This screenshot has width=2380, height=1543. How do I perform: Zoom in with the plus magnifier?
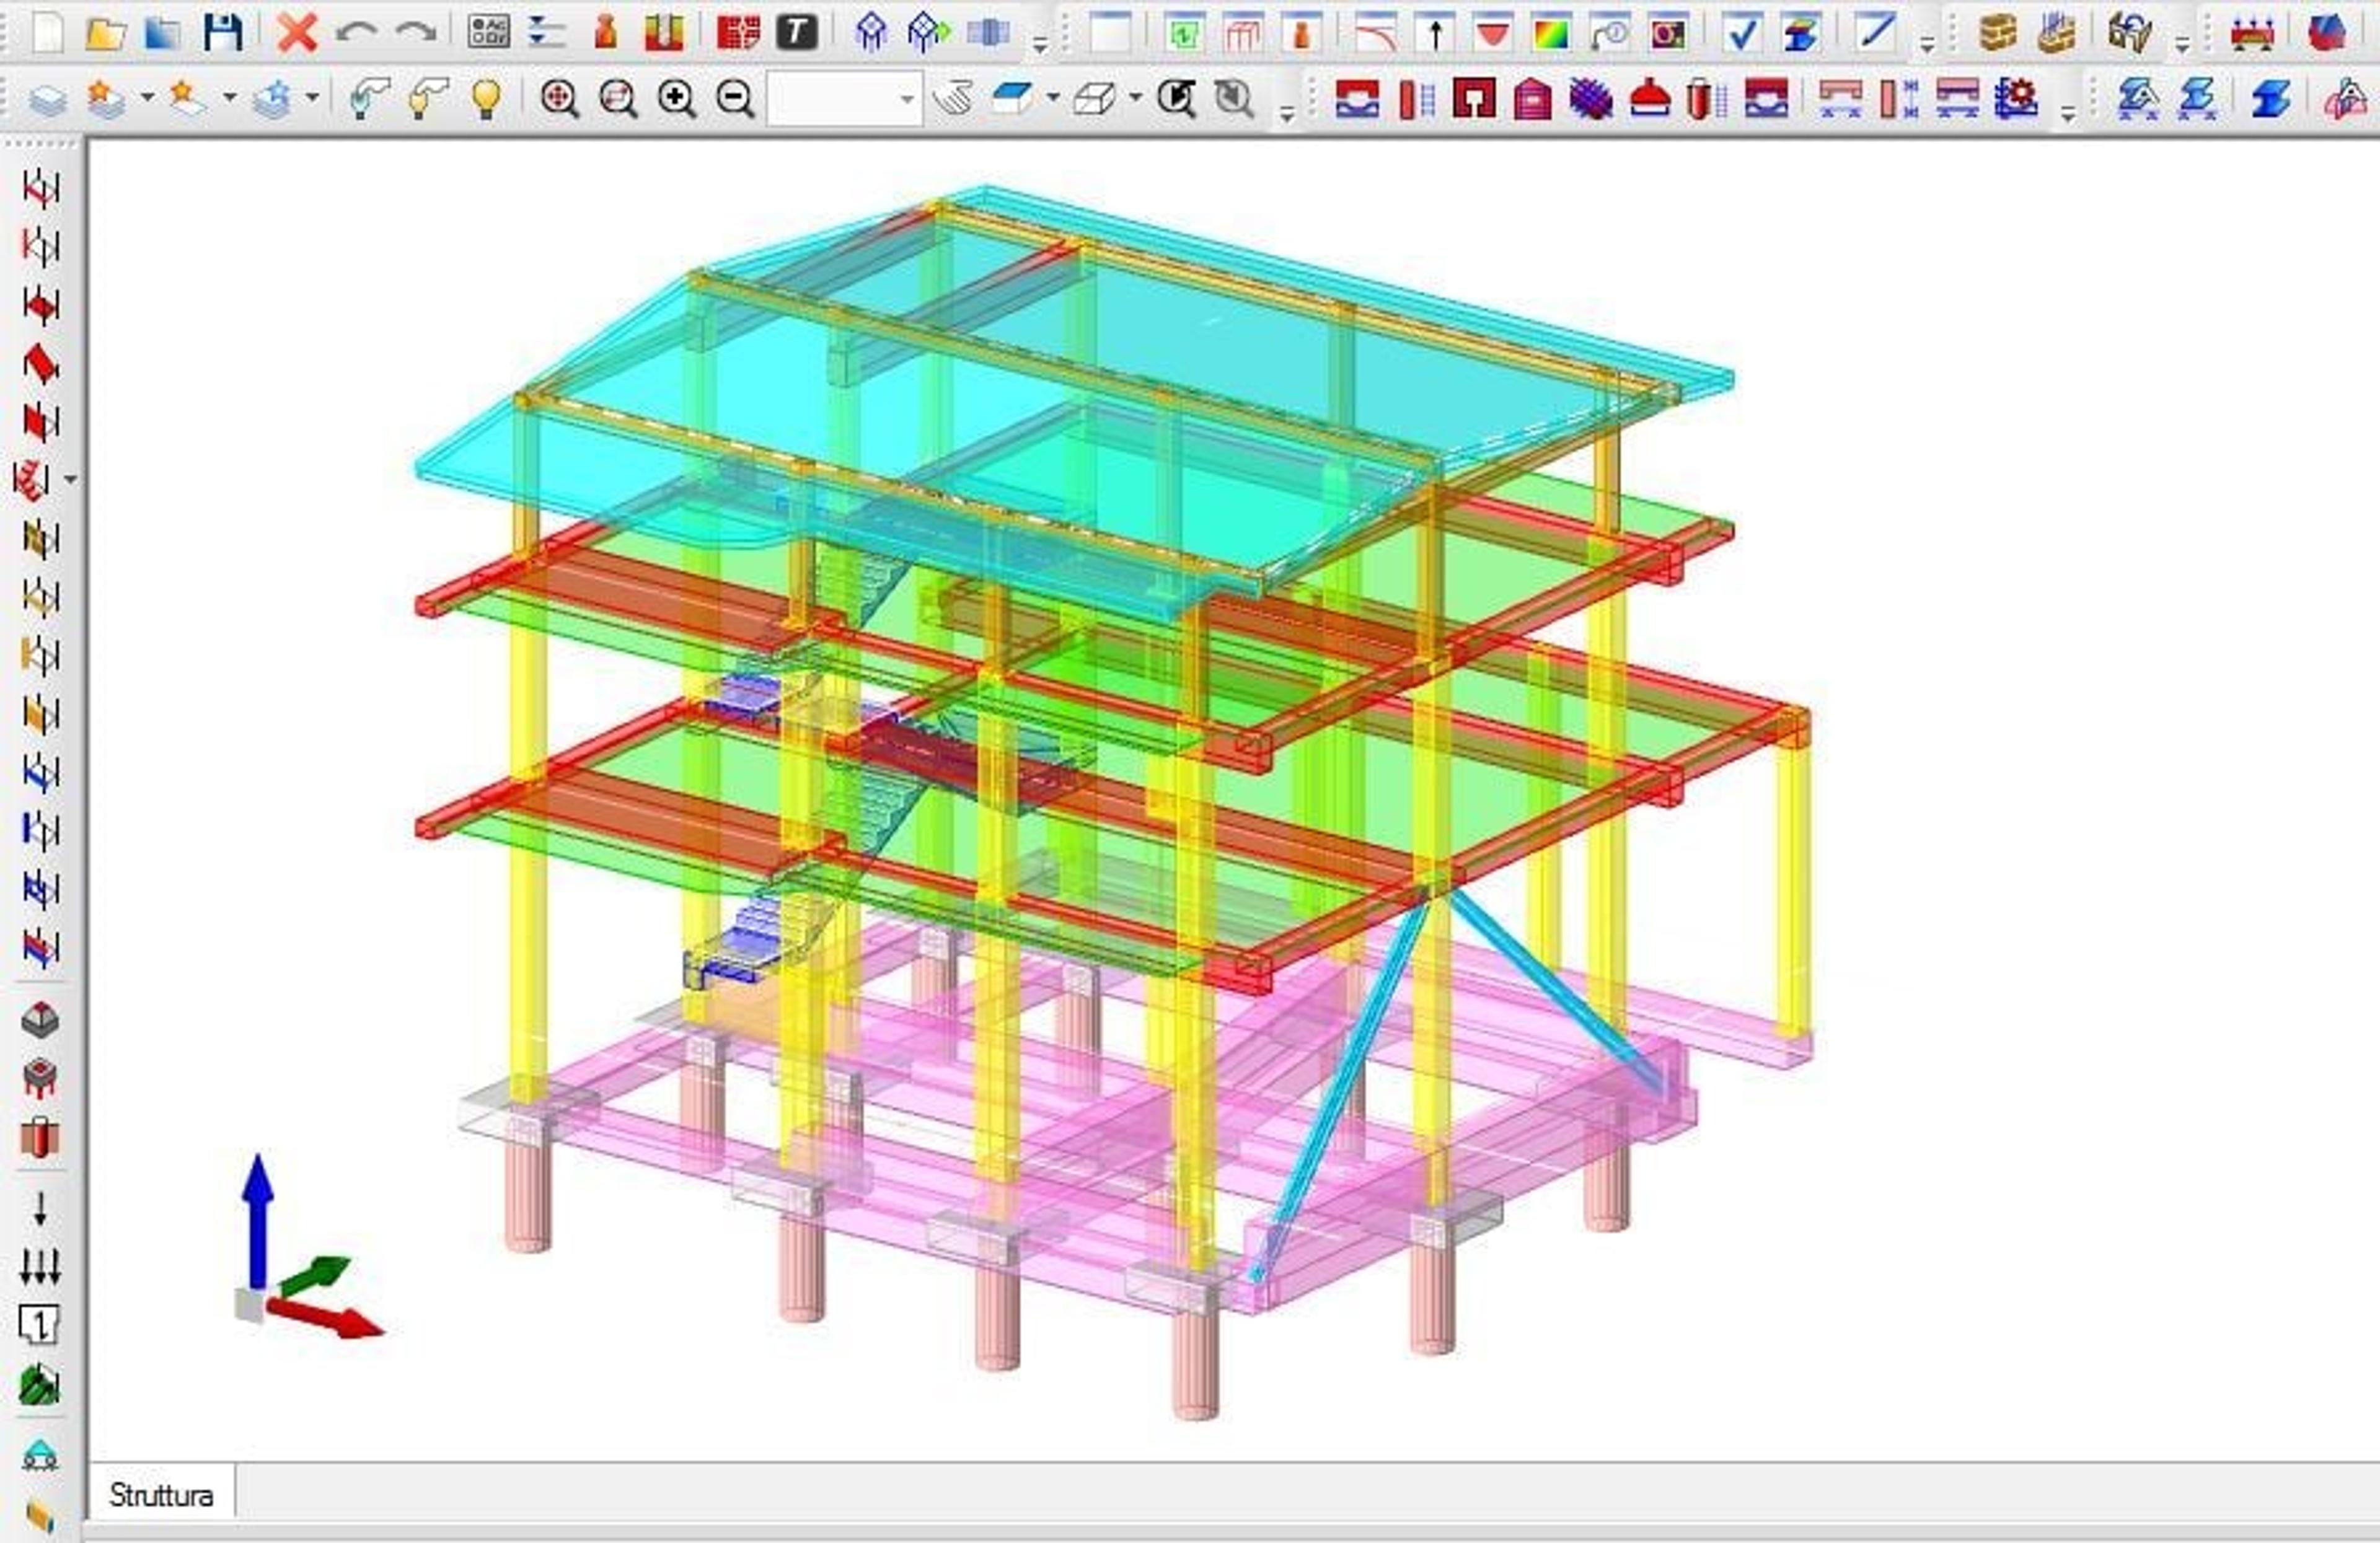(x=677, y=98)
